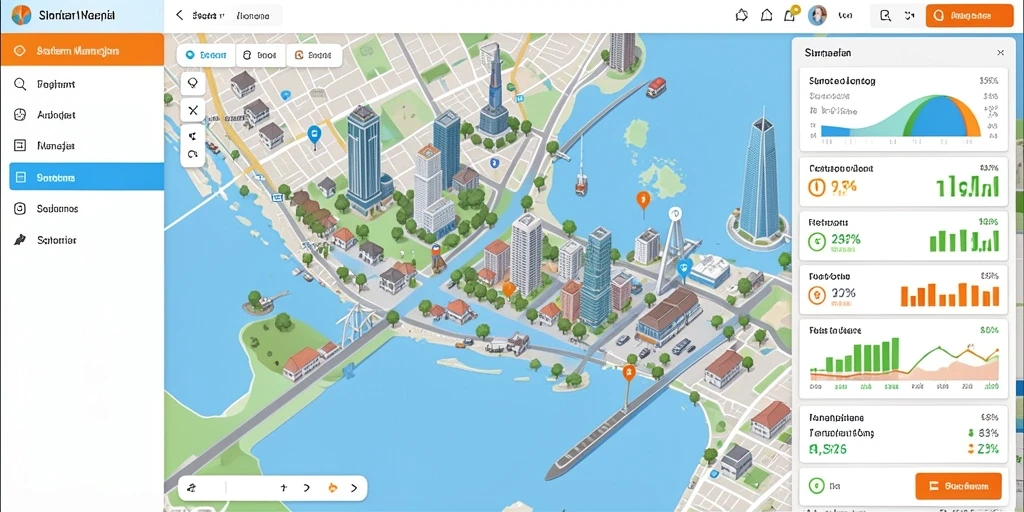Open the sidebar item with magnifier icon
The width and height of the screenshot is (1024, 512).
coord(82,84)
